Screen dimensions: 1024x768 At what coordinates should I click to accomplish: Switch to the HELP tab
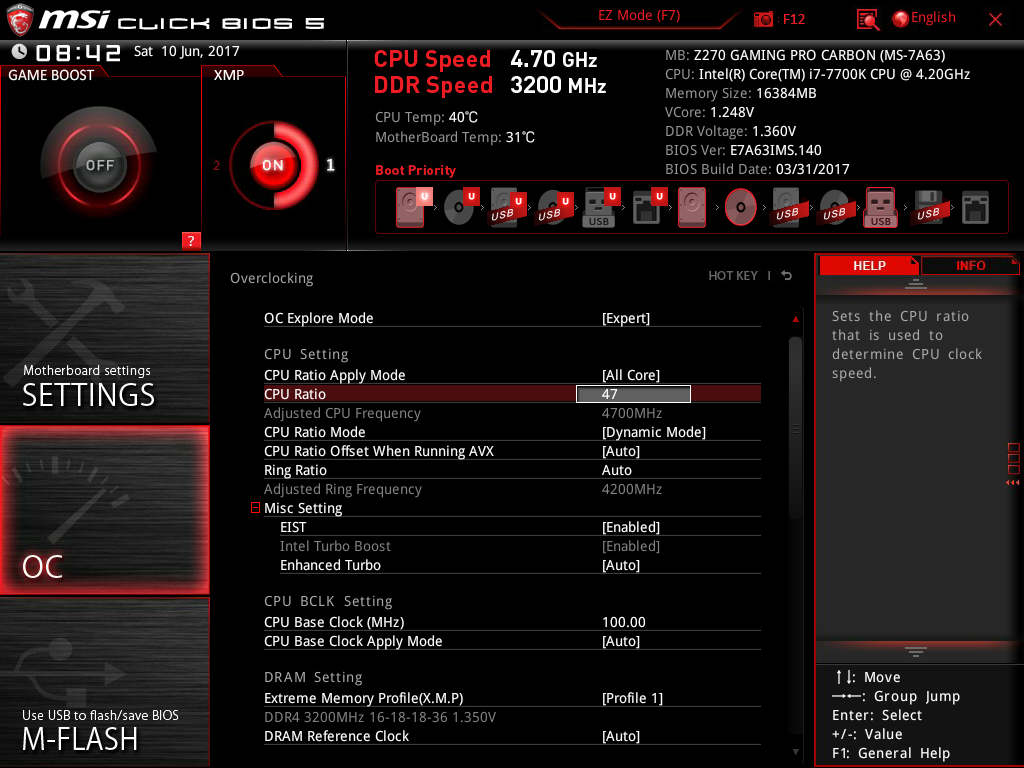tap(869, 265)
